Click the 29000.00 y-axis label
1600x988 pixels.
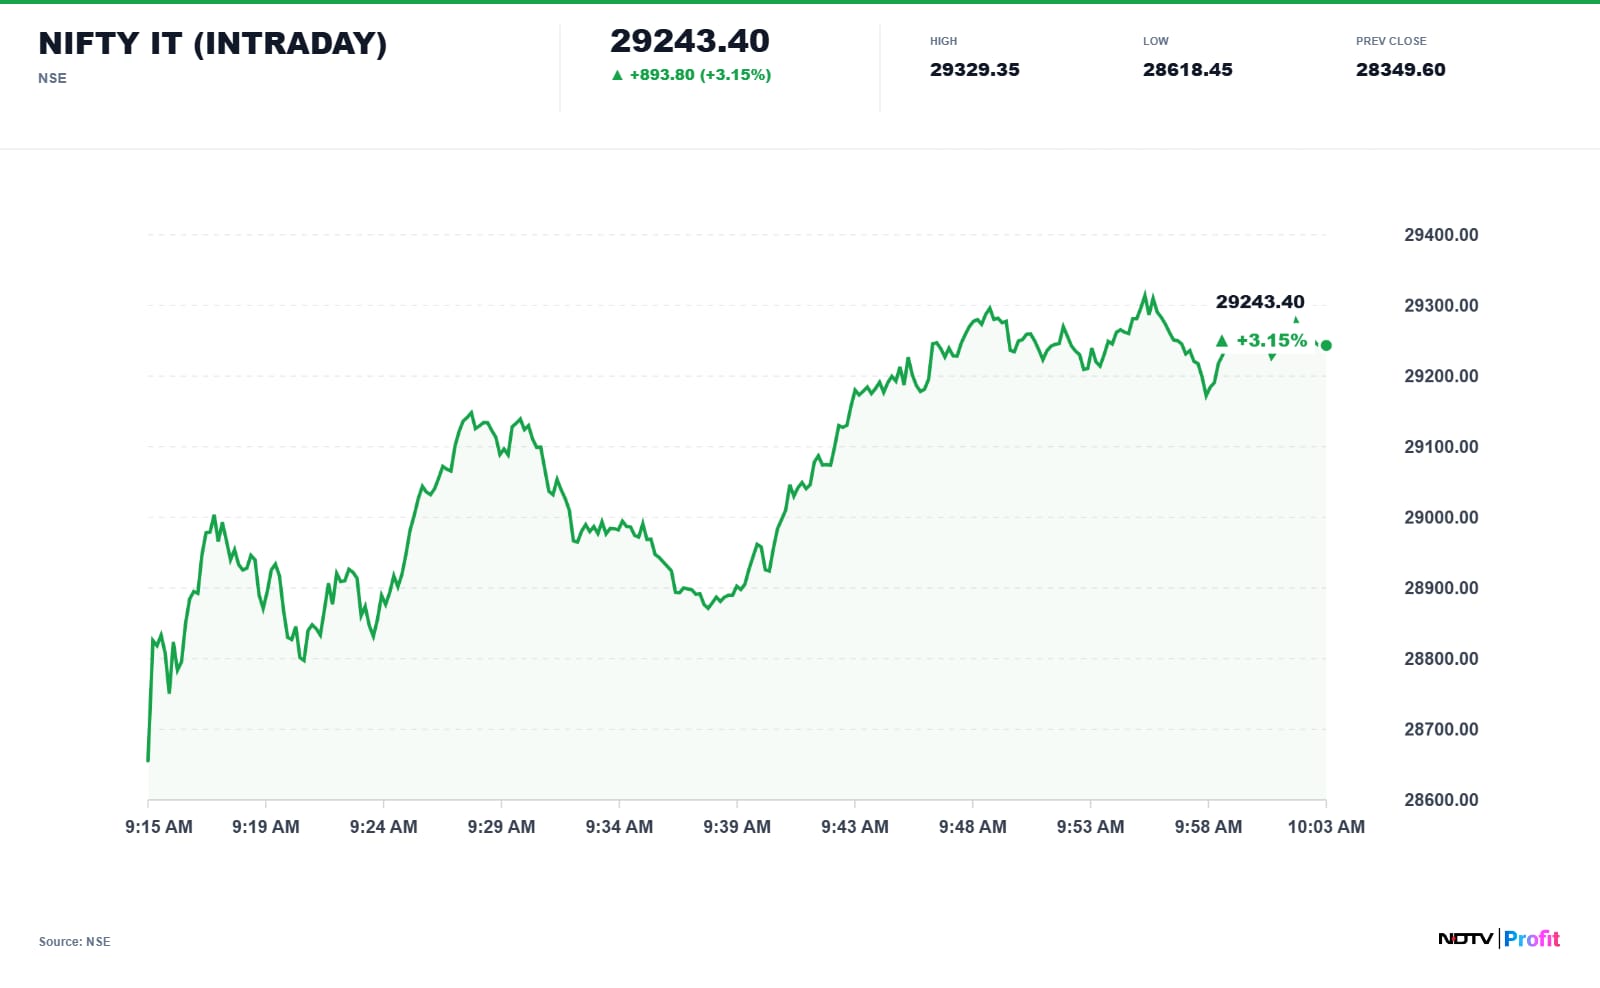point(1441,518)
